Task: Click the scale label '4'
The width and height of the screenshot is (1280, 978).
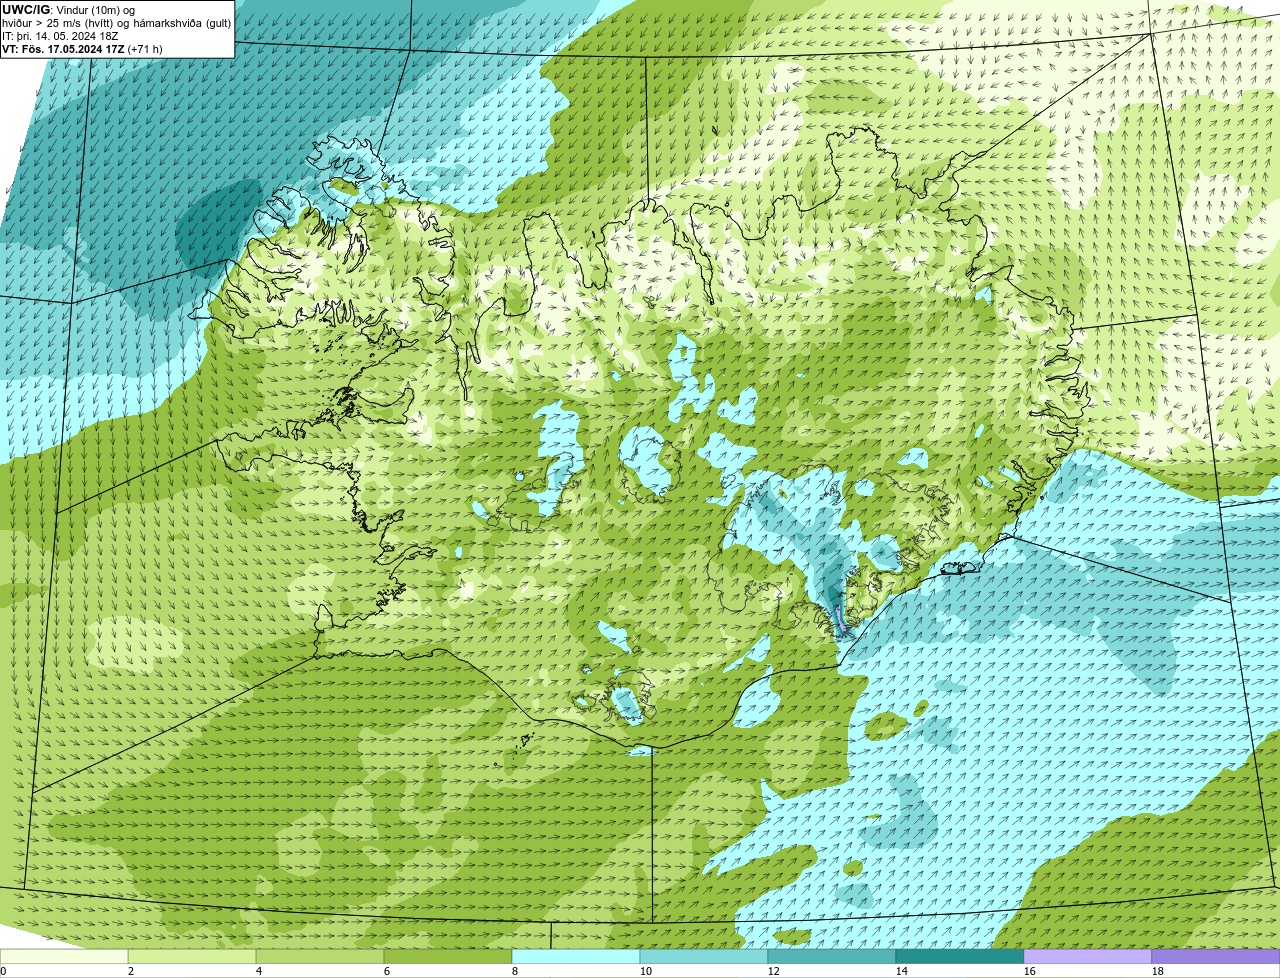Action: (x=259, y=971)
